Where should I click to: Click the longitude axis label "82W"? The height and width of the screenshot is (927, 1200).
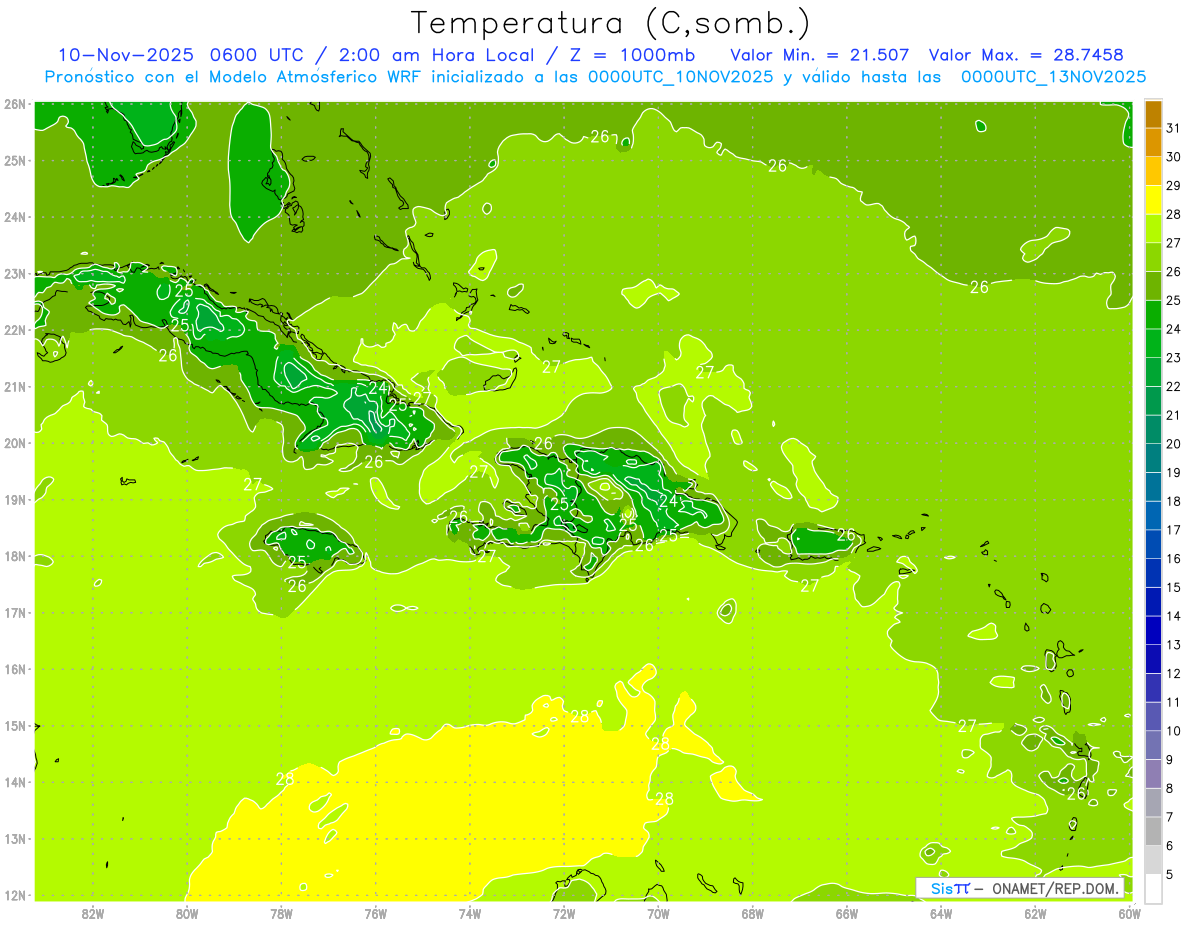point(92,913)
